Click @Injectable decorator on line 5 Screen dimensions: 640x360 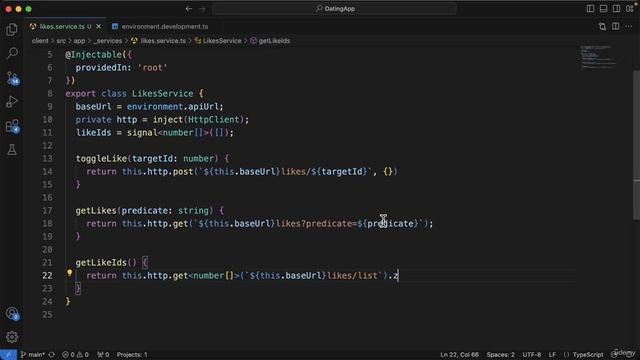(x=93, y=55)
